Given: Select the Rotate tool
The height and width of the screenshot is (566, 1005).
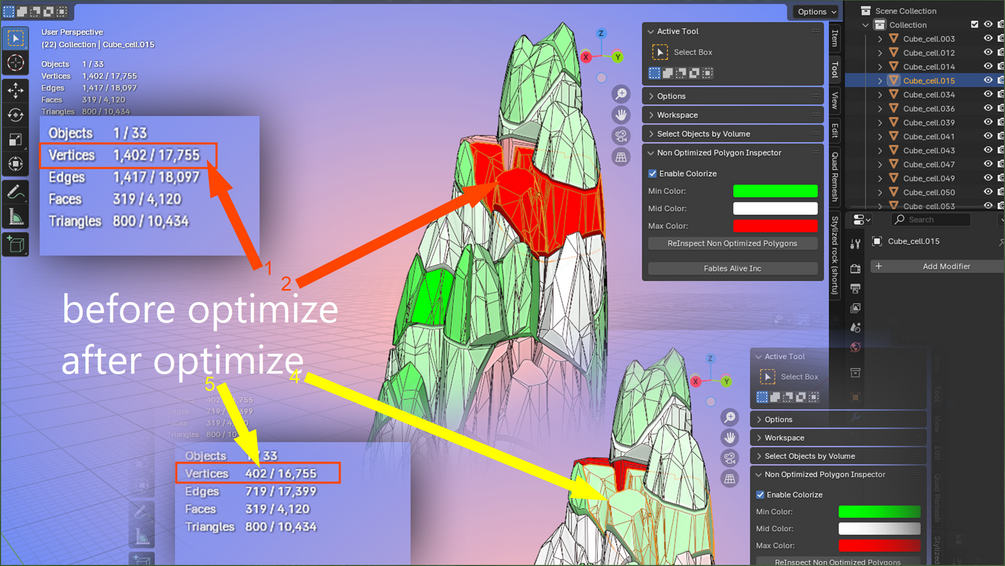Looking at the screenshot, I should point(15,115).
